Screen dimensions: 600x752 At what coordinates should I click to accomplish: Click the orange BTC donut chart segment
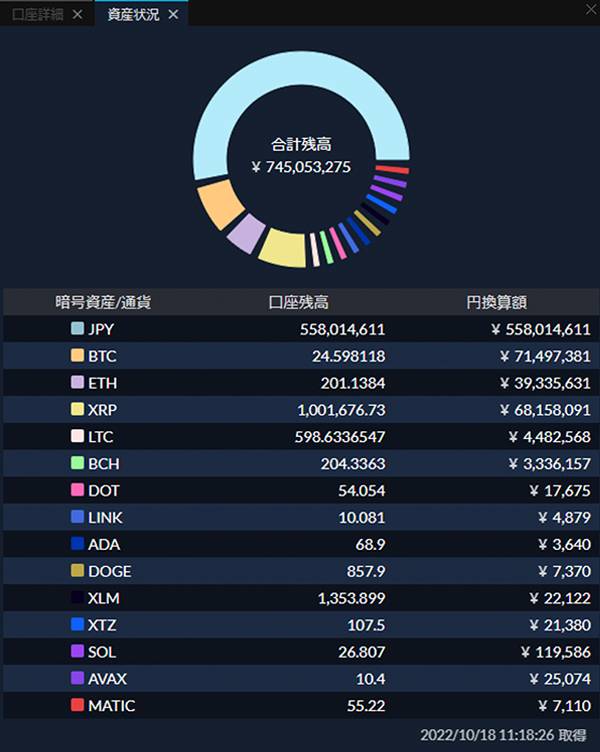220,204
